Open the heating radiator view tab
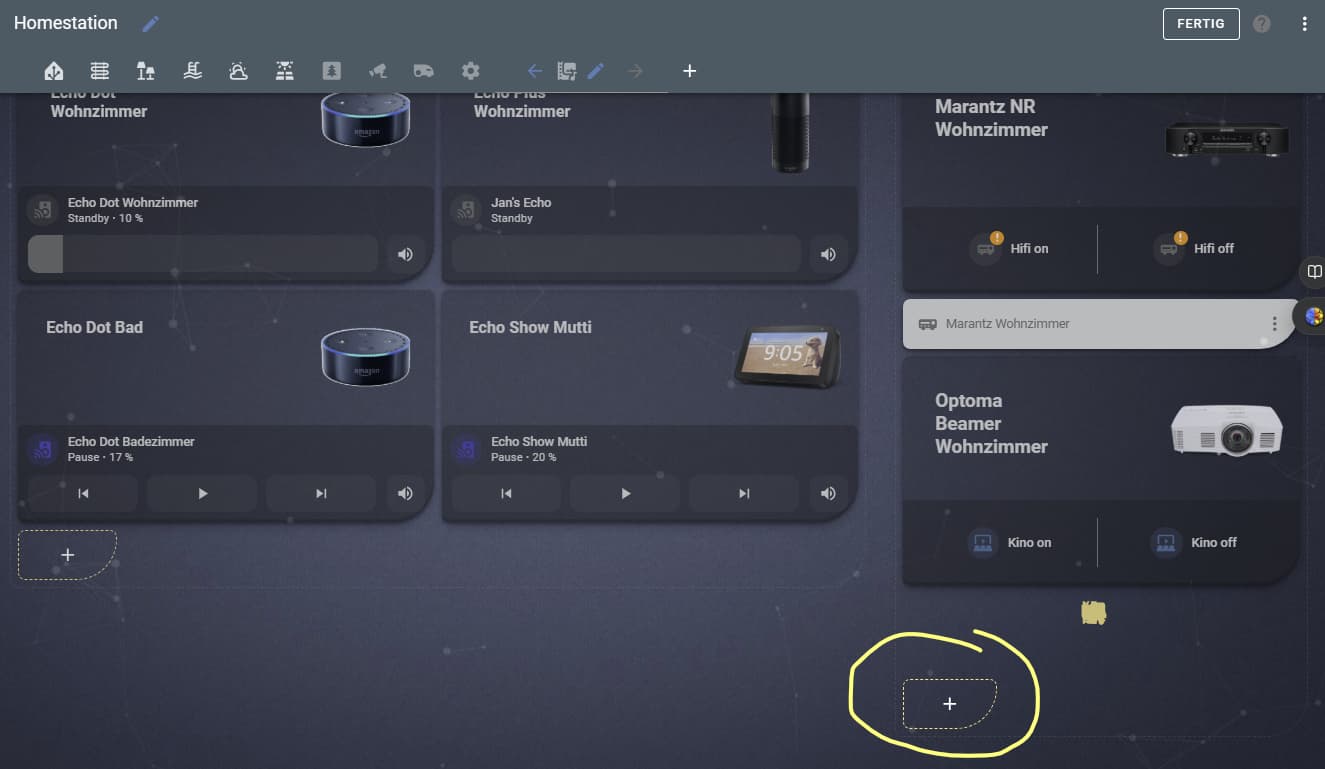 coord(100,71)
